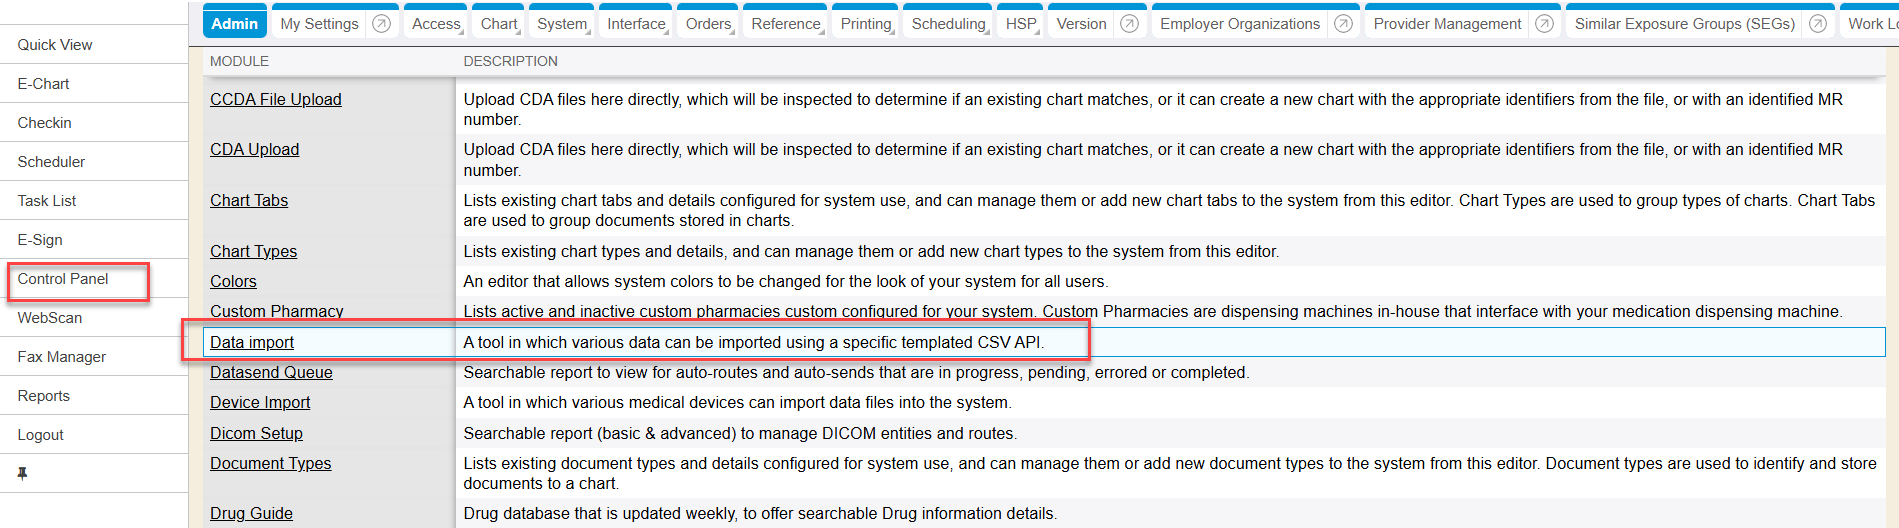Open the Orders dropdown tab
Viewport: 1899px width, 528px height.
(709, 24)
